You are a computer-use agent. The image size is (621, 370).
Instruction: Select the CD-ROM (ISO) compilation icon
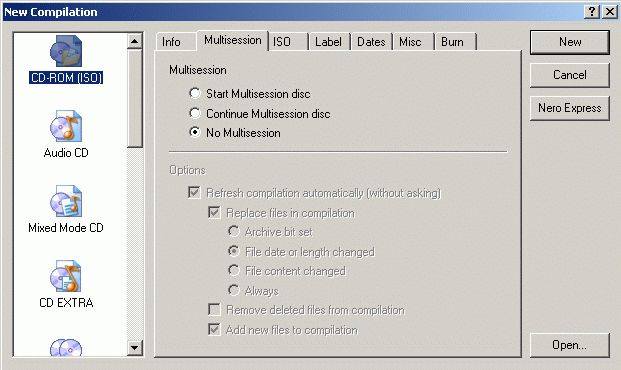[66, 51]
